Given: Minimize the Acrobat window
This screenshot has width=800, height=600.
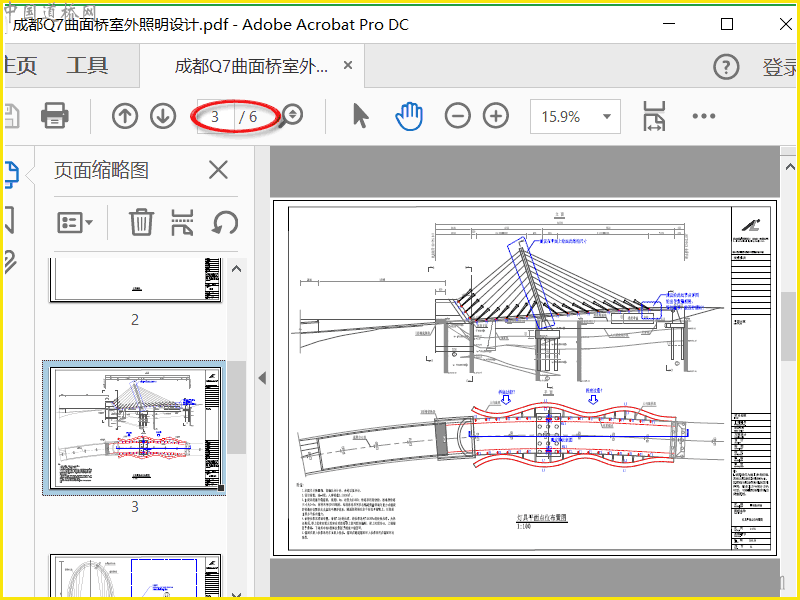Looking at the screenshot, I should click(x=669, y=24).
